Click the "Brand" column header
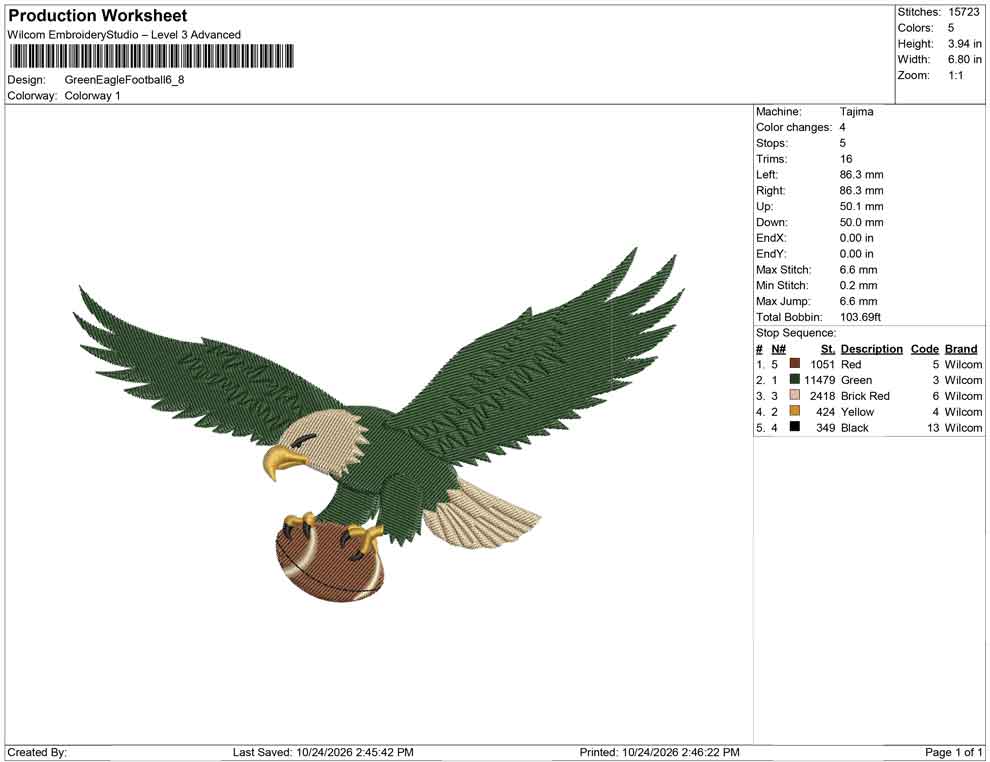Image resolution: width=990 pixels, height=762 pixels. click(961, 348)
